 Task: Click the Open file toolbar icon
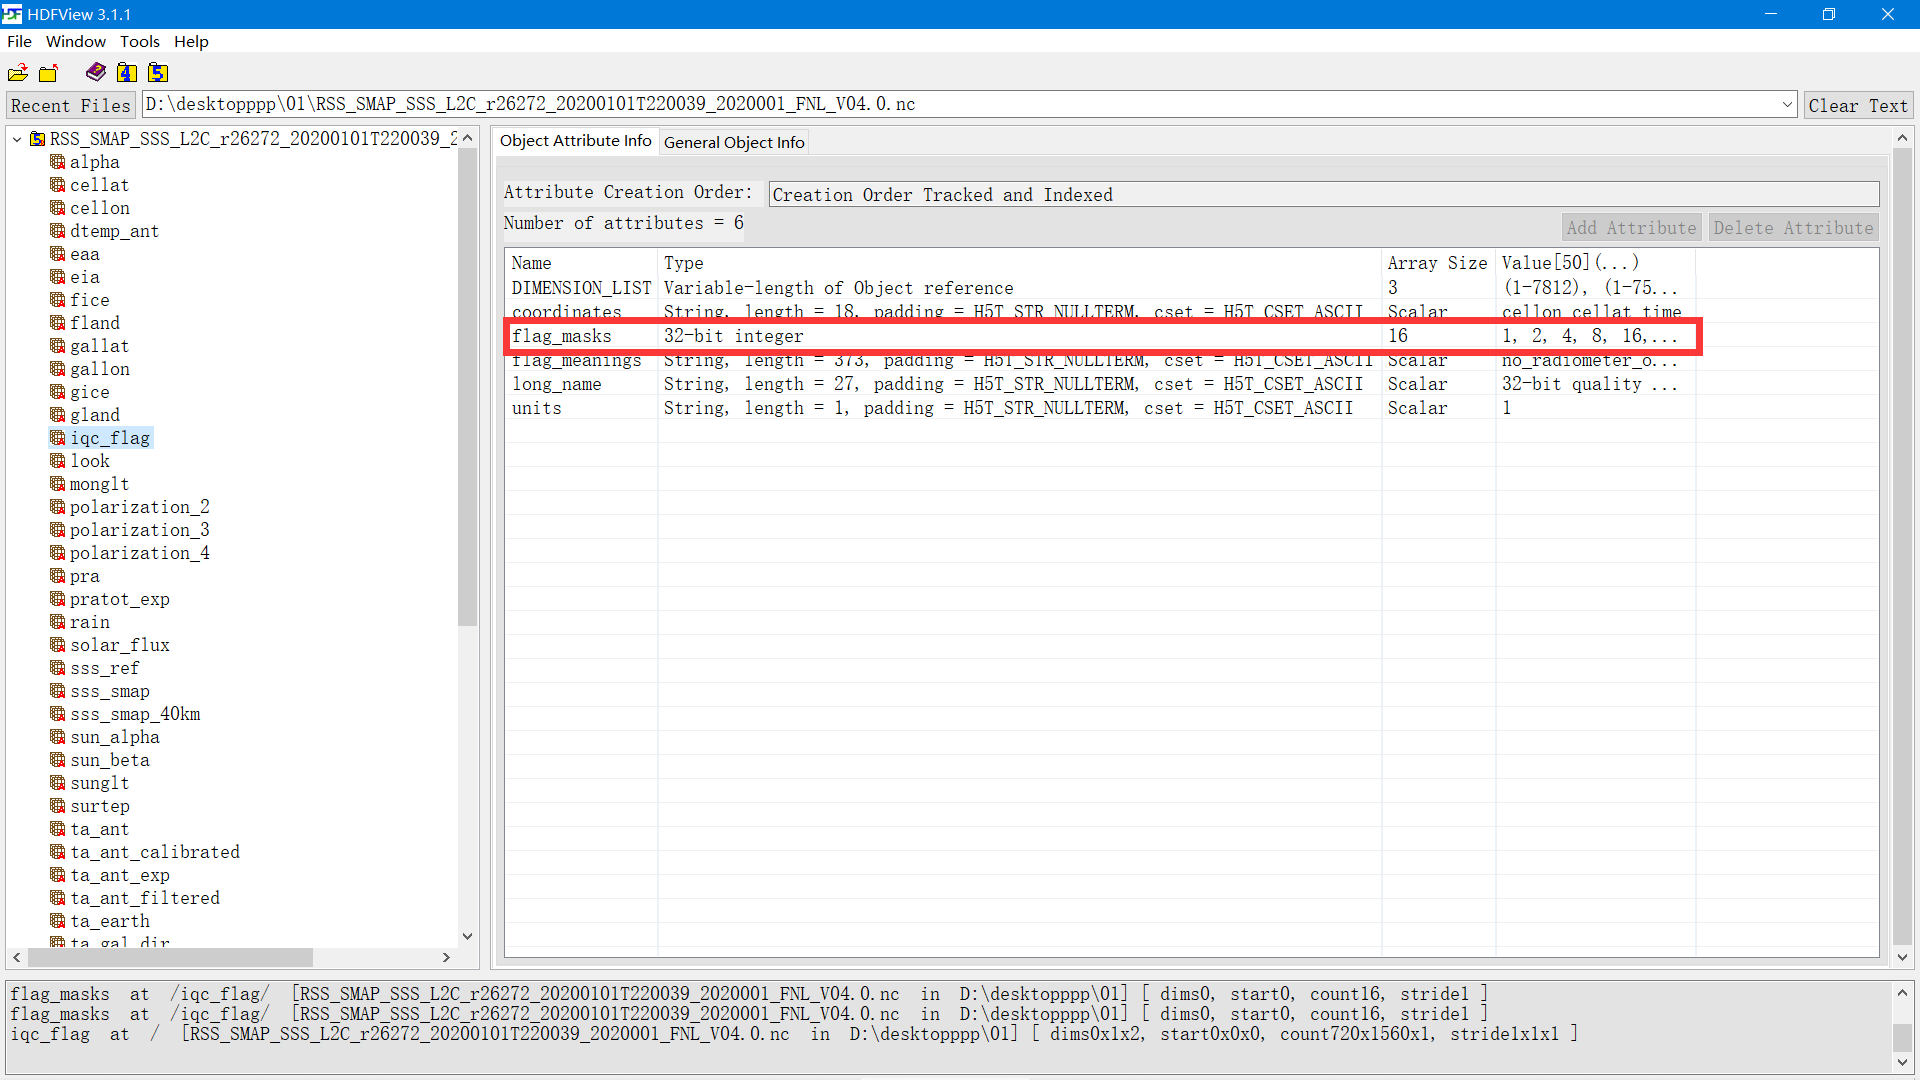click(18, 73)
